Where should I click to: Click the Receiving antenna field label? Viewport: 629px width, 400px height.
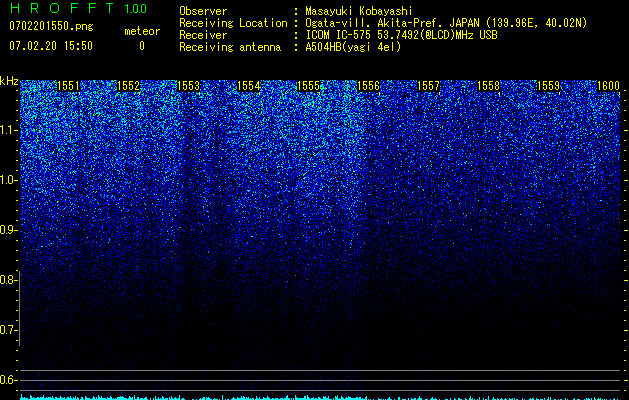pos(230,47)
